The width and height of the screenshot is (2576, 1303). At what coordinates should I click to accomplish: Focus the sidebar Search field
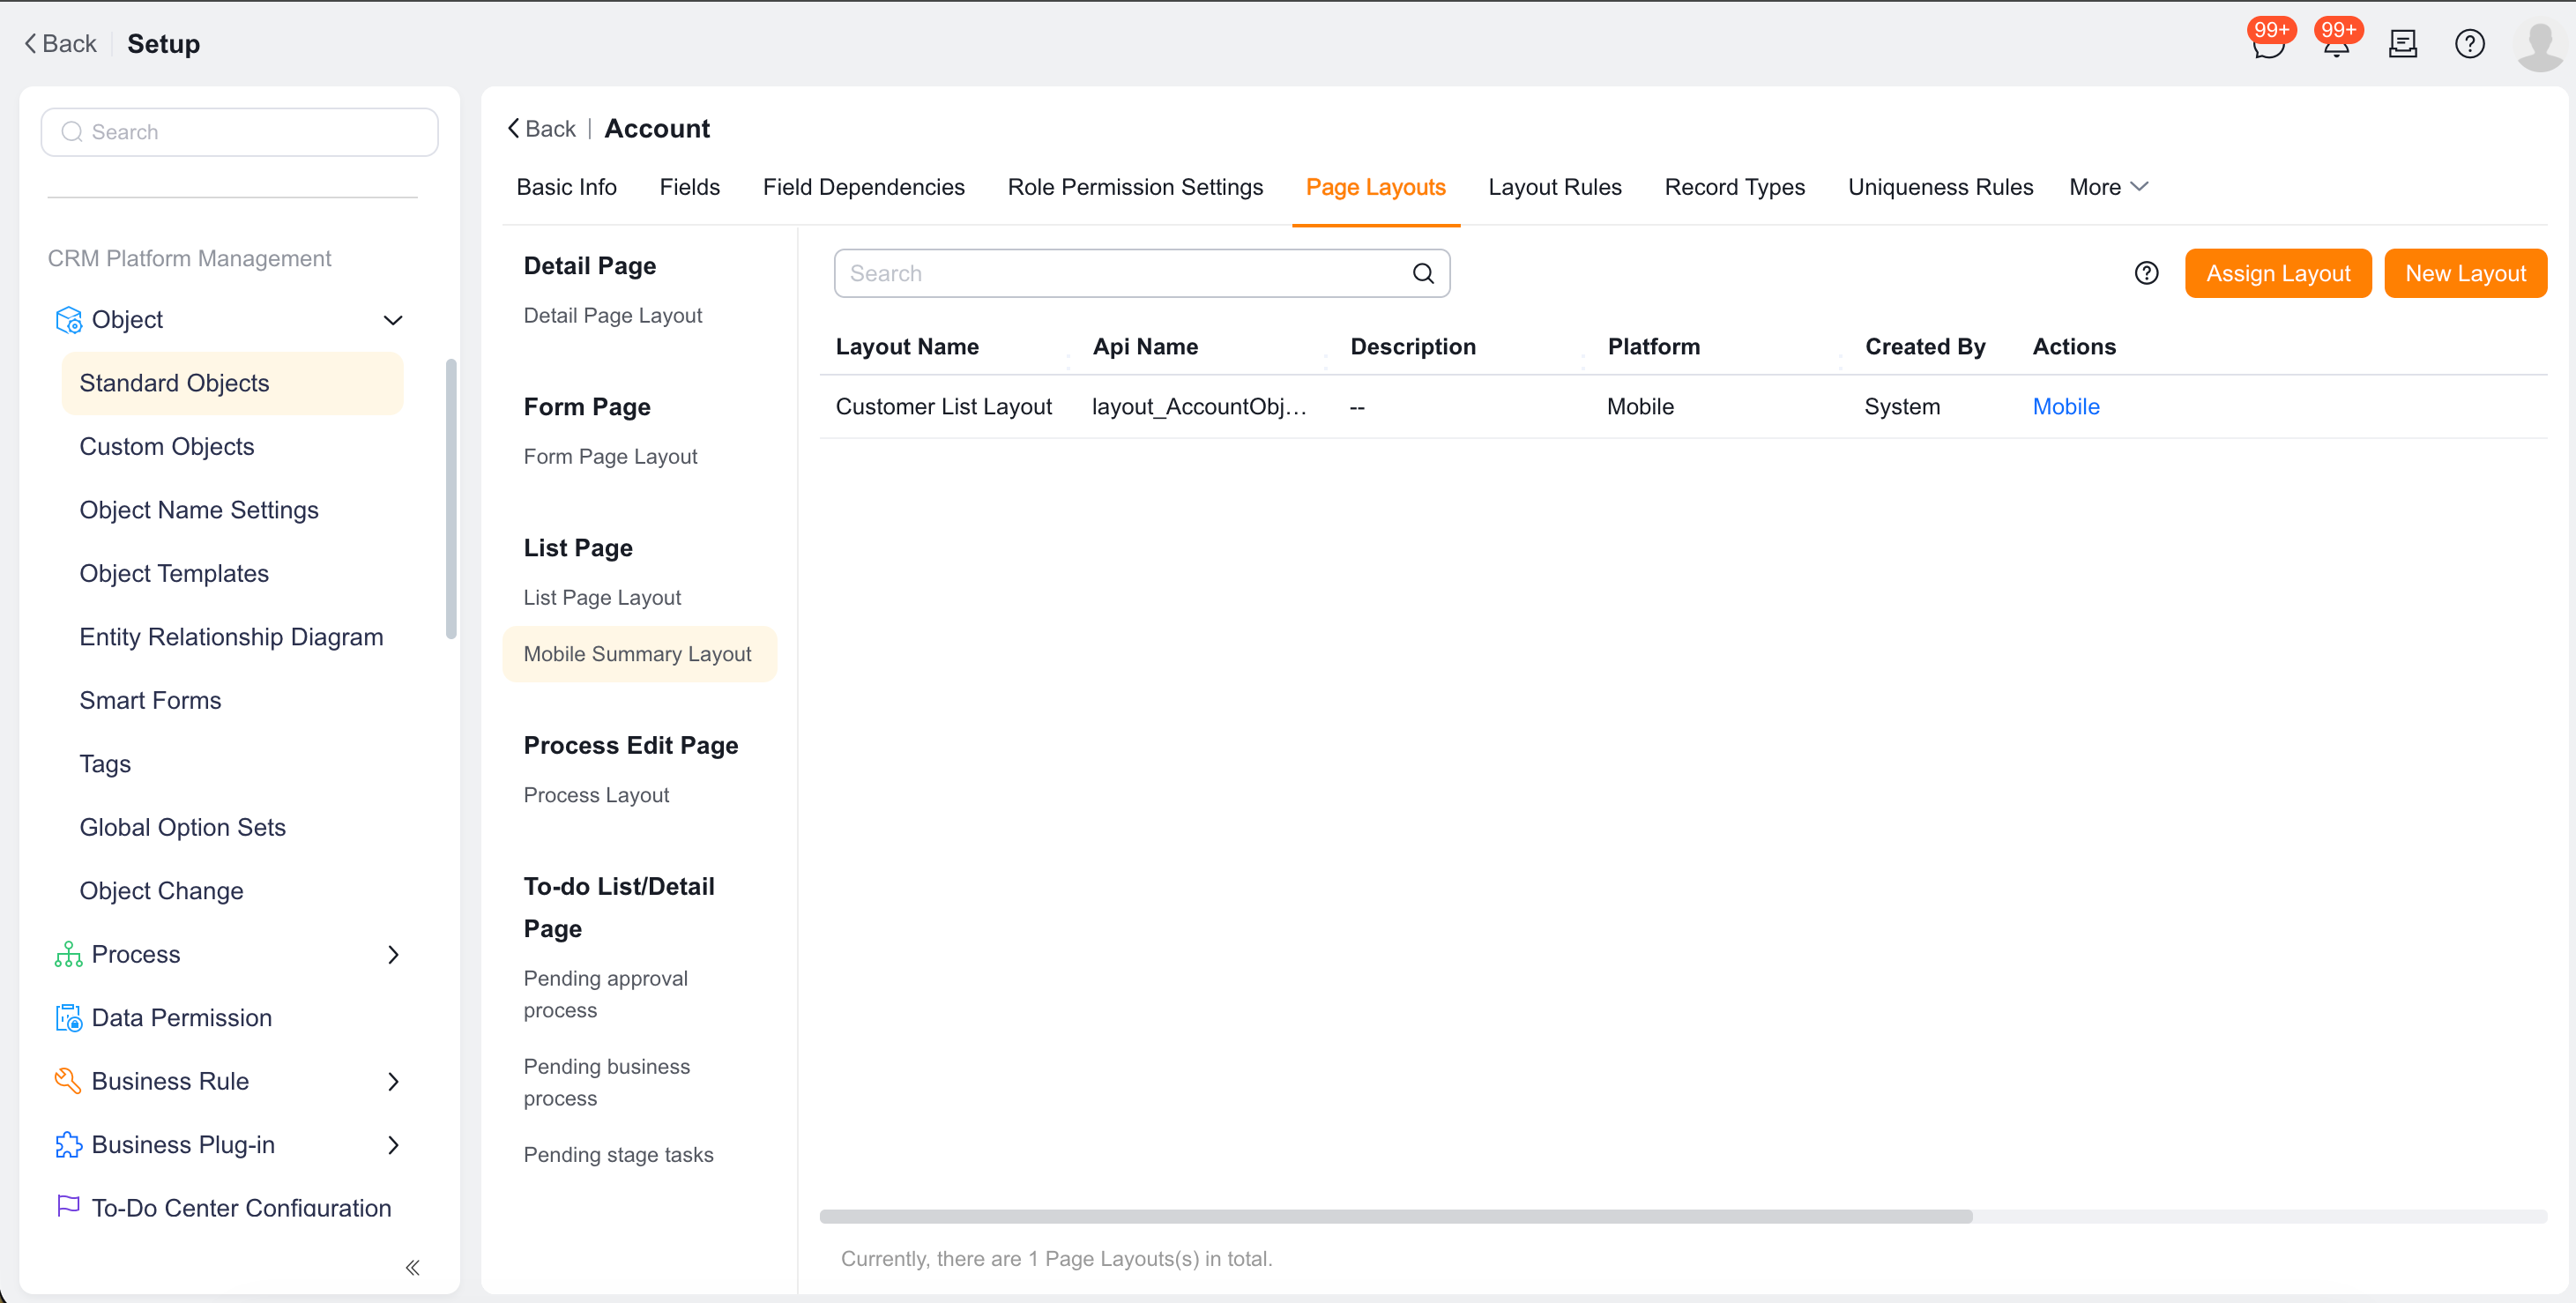pyautogui.click(x=239, y=132)
